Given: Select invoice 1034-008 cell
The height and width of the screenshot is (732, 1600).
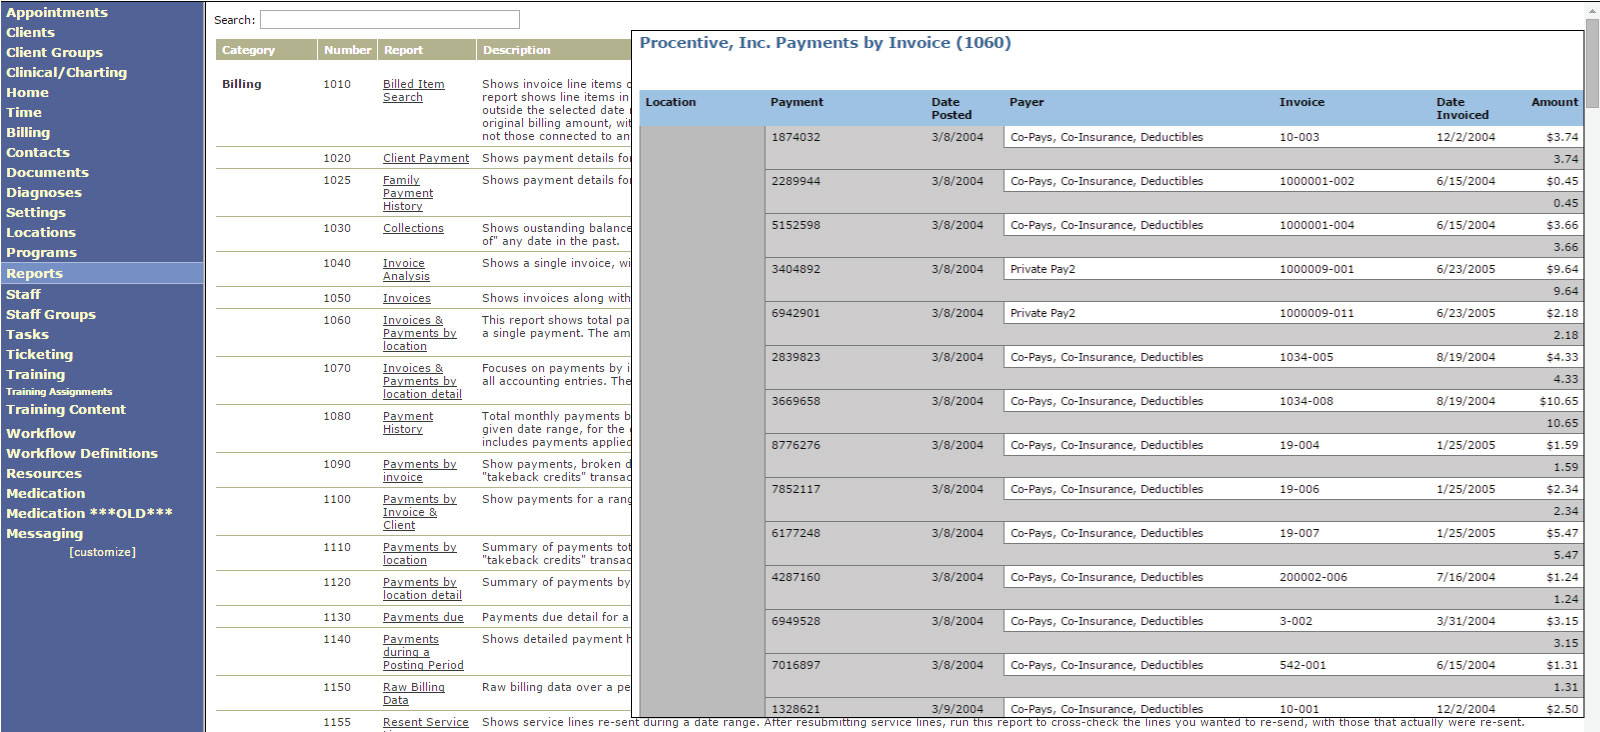Looking at the screenshot, I should [1306, 401].
